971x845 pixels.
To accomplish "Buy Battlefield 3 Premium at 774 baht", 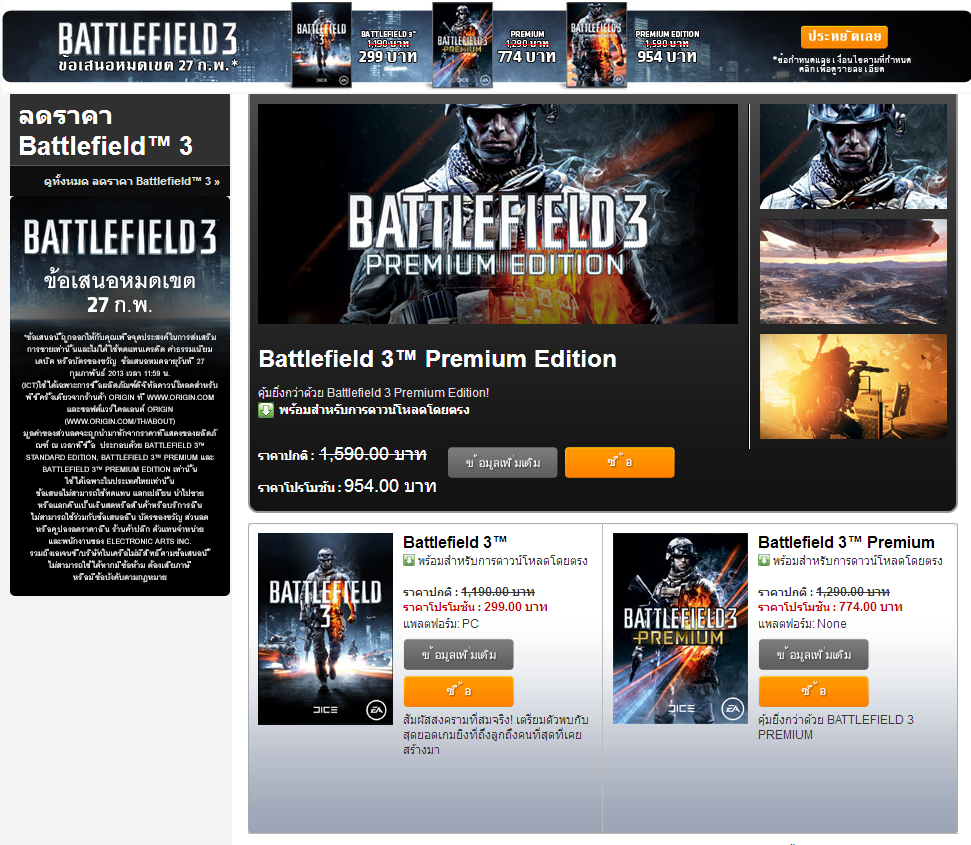I will click(813, 691).
